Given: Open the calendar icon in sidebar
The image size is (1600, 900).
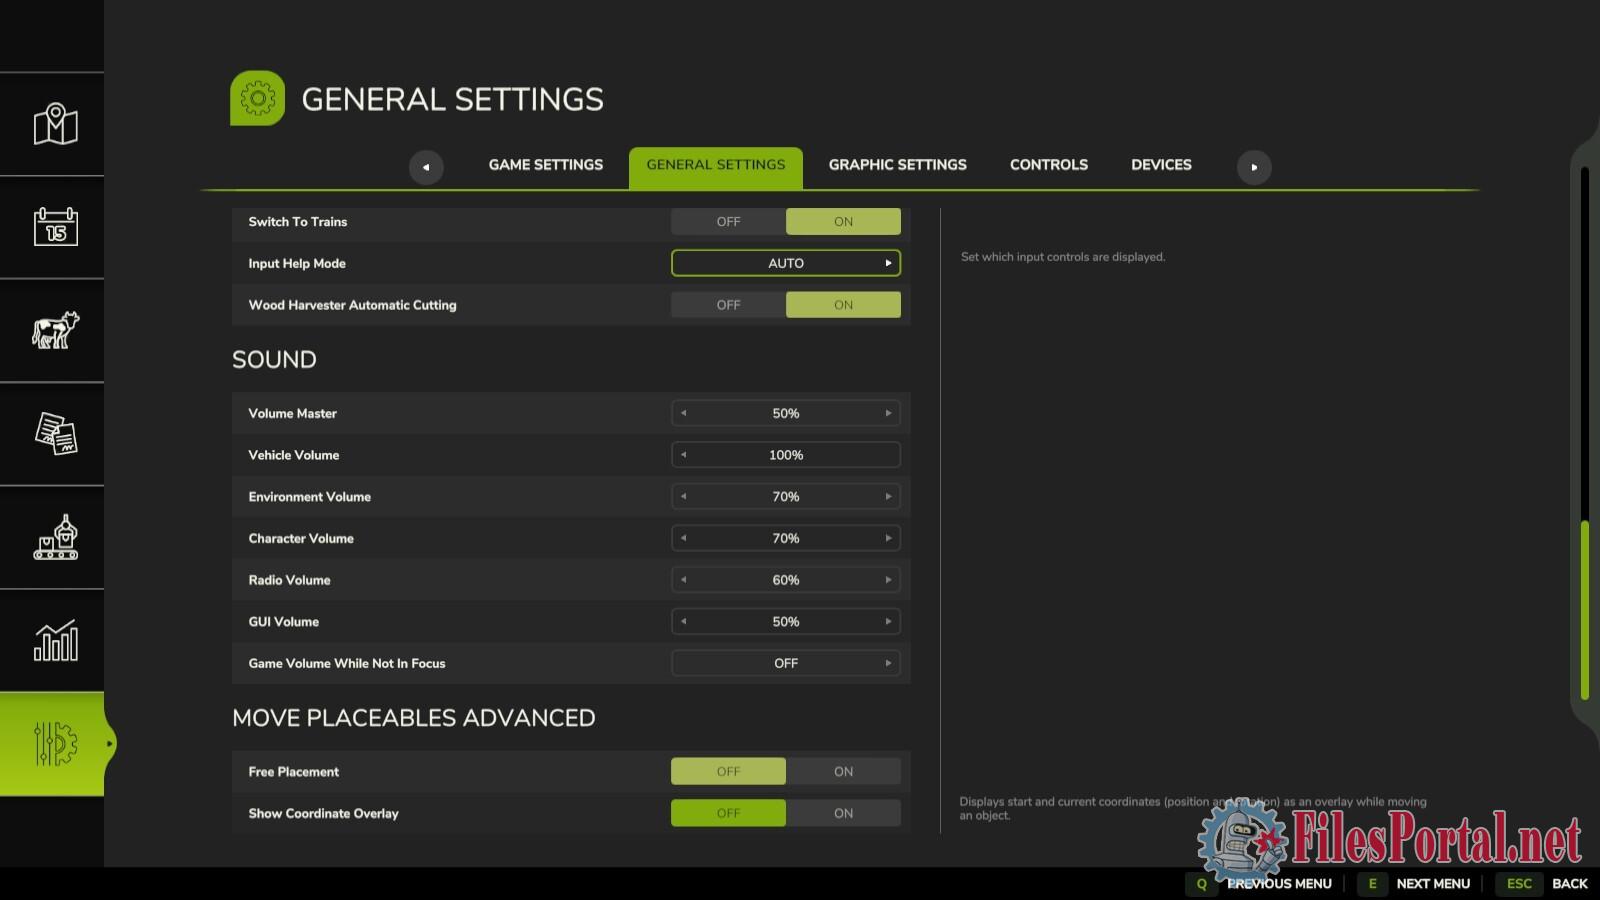Looking at the screenshot, I should [55, 227].
